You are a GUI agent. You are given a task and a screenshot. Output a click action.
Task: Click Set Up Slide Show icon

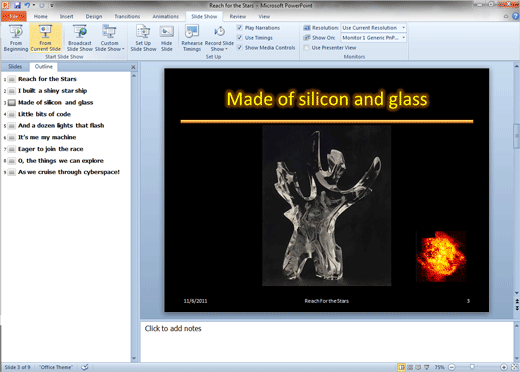coord(143,32)
